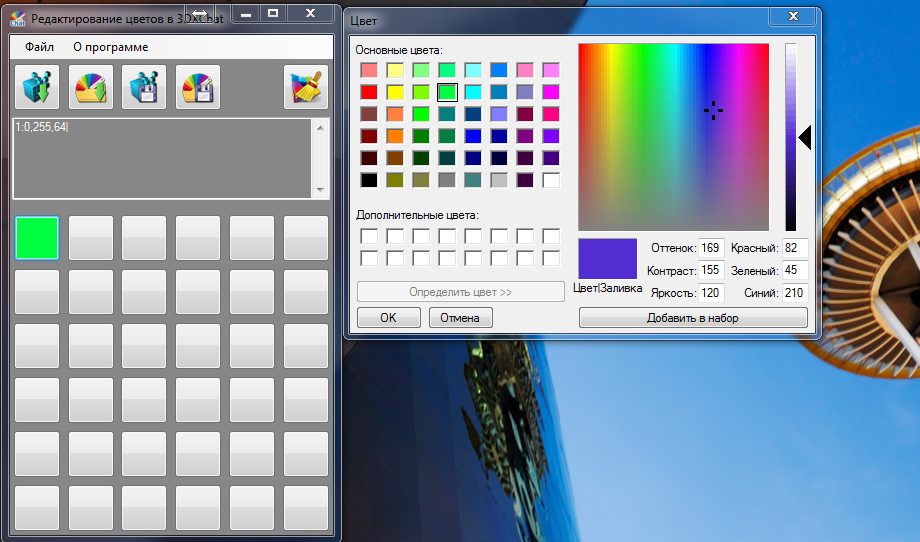Click the Красный field showing 82
The height and width of the screenshot is (542, 920).
[795, 248]
